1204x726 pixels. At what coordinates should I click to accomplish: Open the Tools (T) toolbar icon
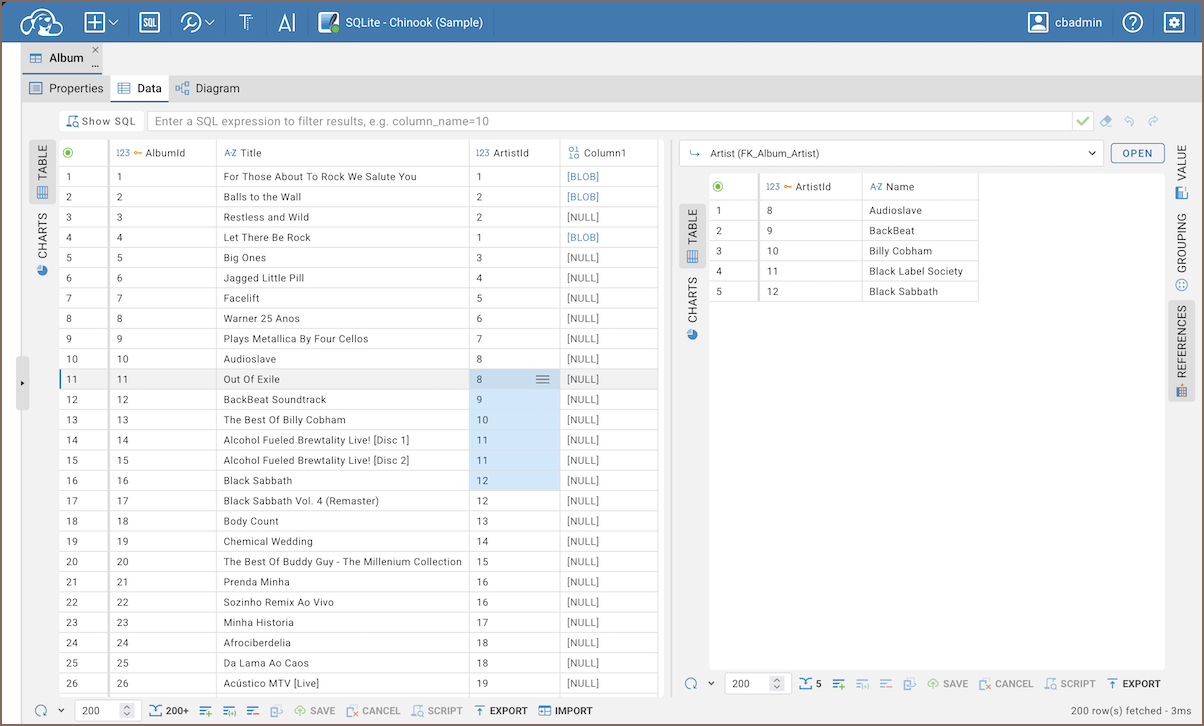coord(246,22)
